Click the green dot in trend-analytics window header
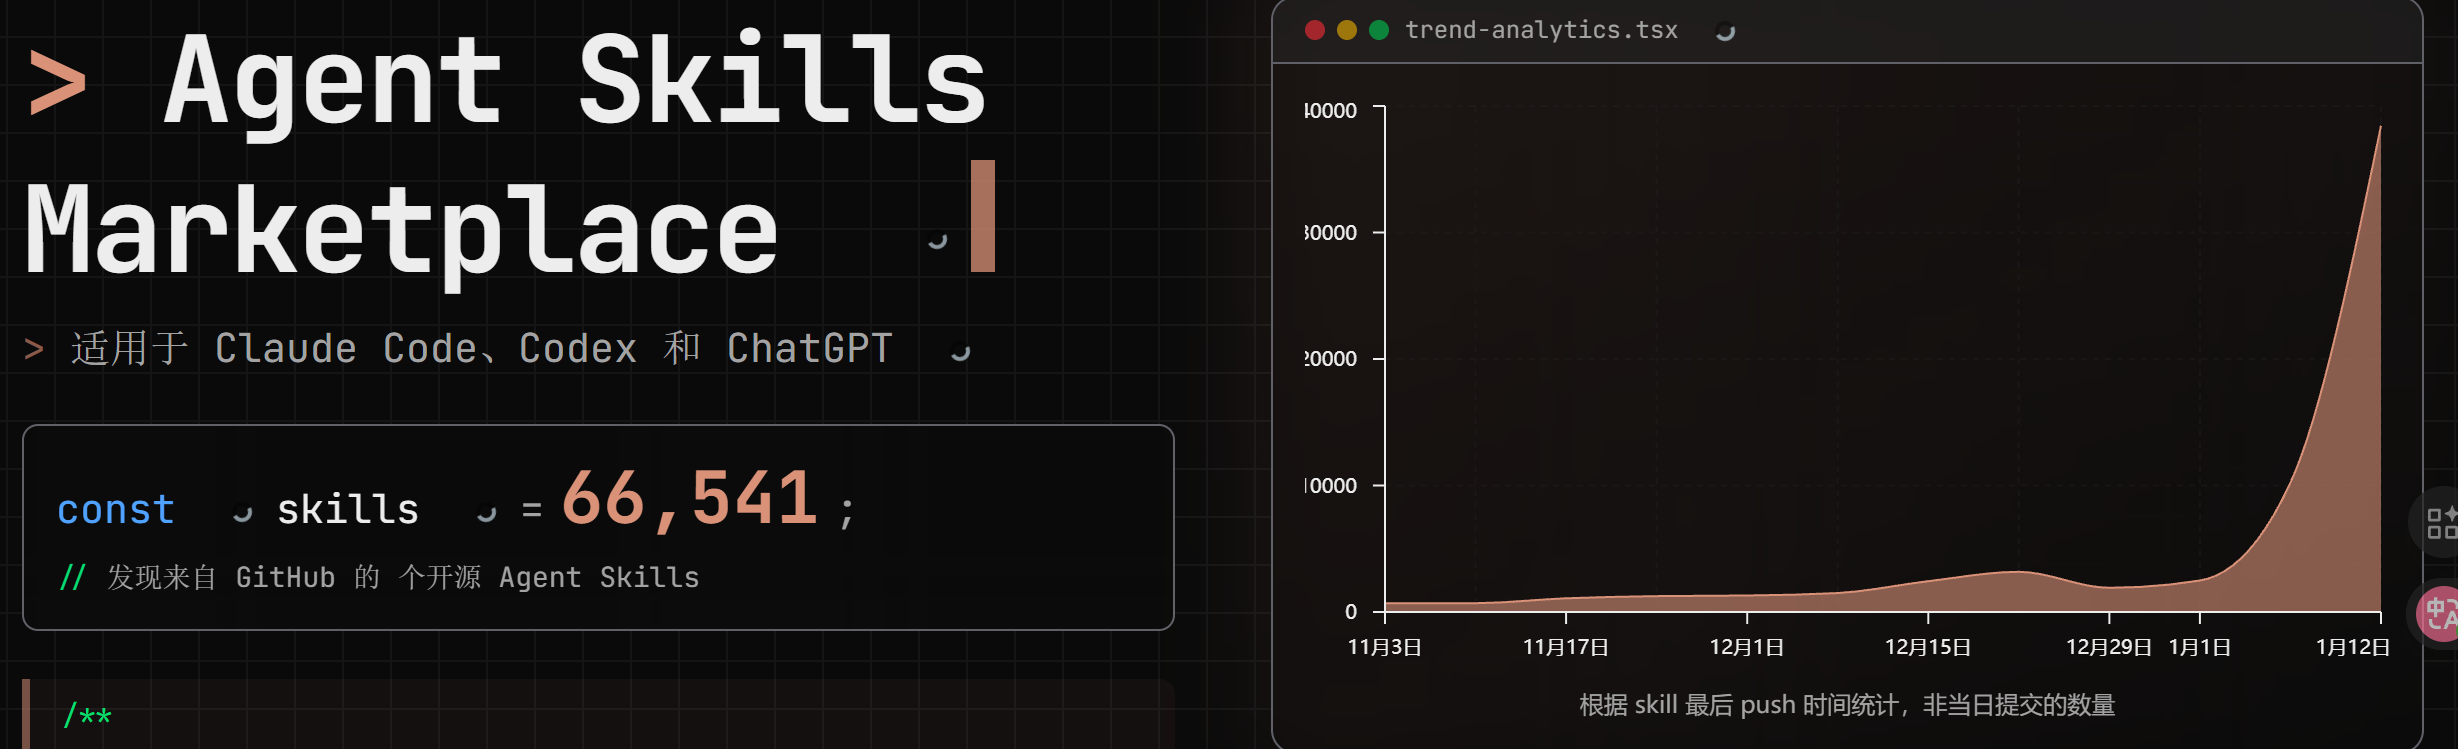 (x=1379, y=30)
